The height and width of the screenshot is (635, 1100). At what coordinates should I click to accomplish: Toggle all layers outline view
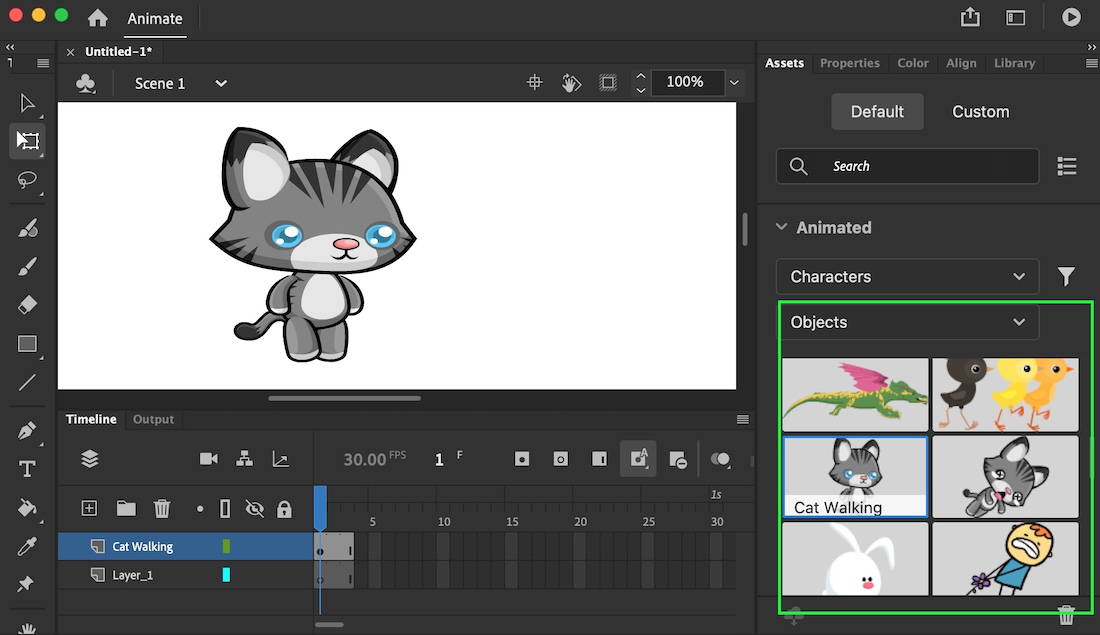pos(225,509)
